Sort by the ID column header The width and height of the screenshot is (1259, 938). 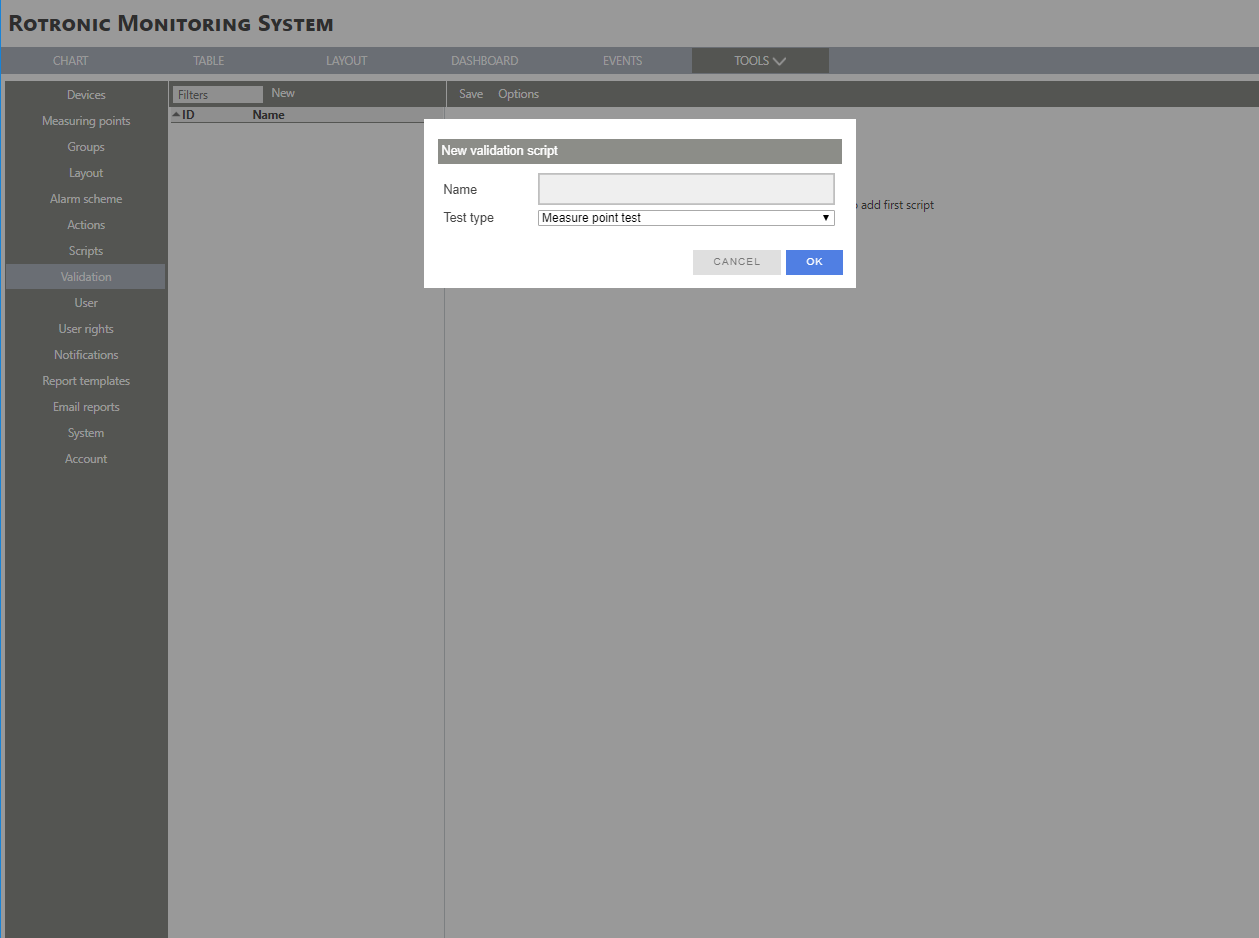tap(188, 115)
